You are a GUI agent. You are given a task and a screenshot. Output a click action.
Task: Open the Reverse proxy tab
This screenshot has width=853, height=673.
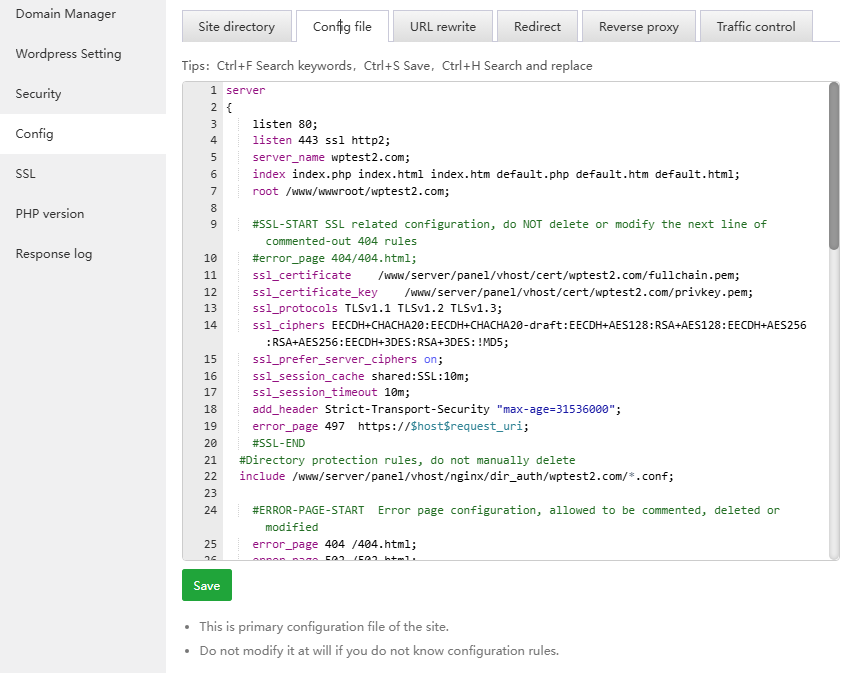click(638, 27)
